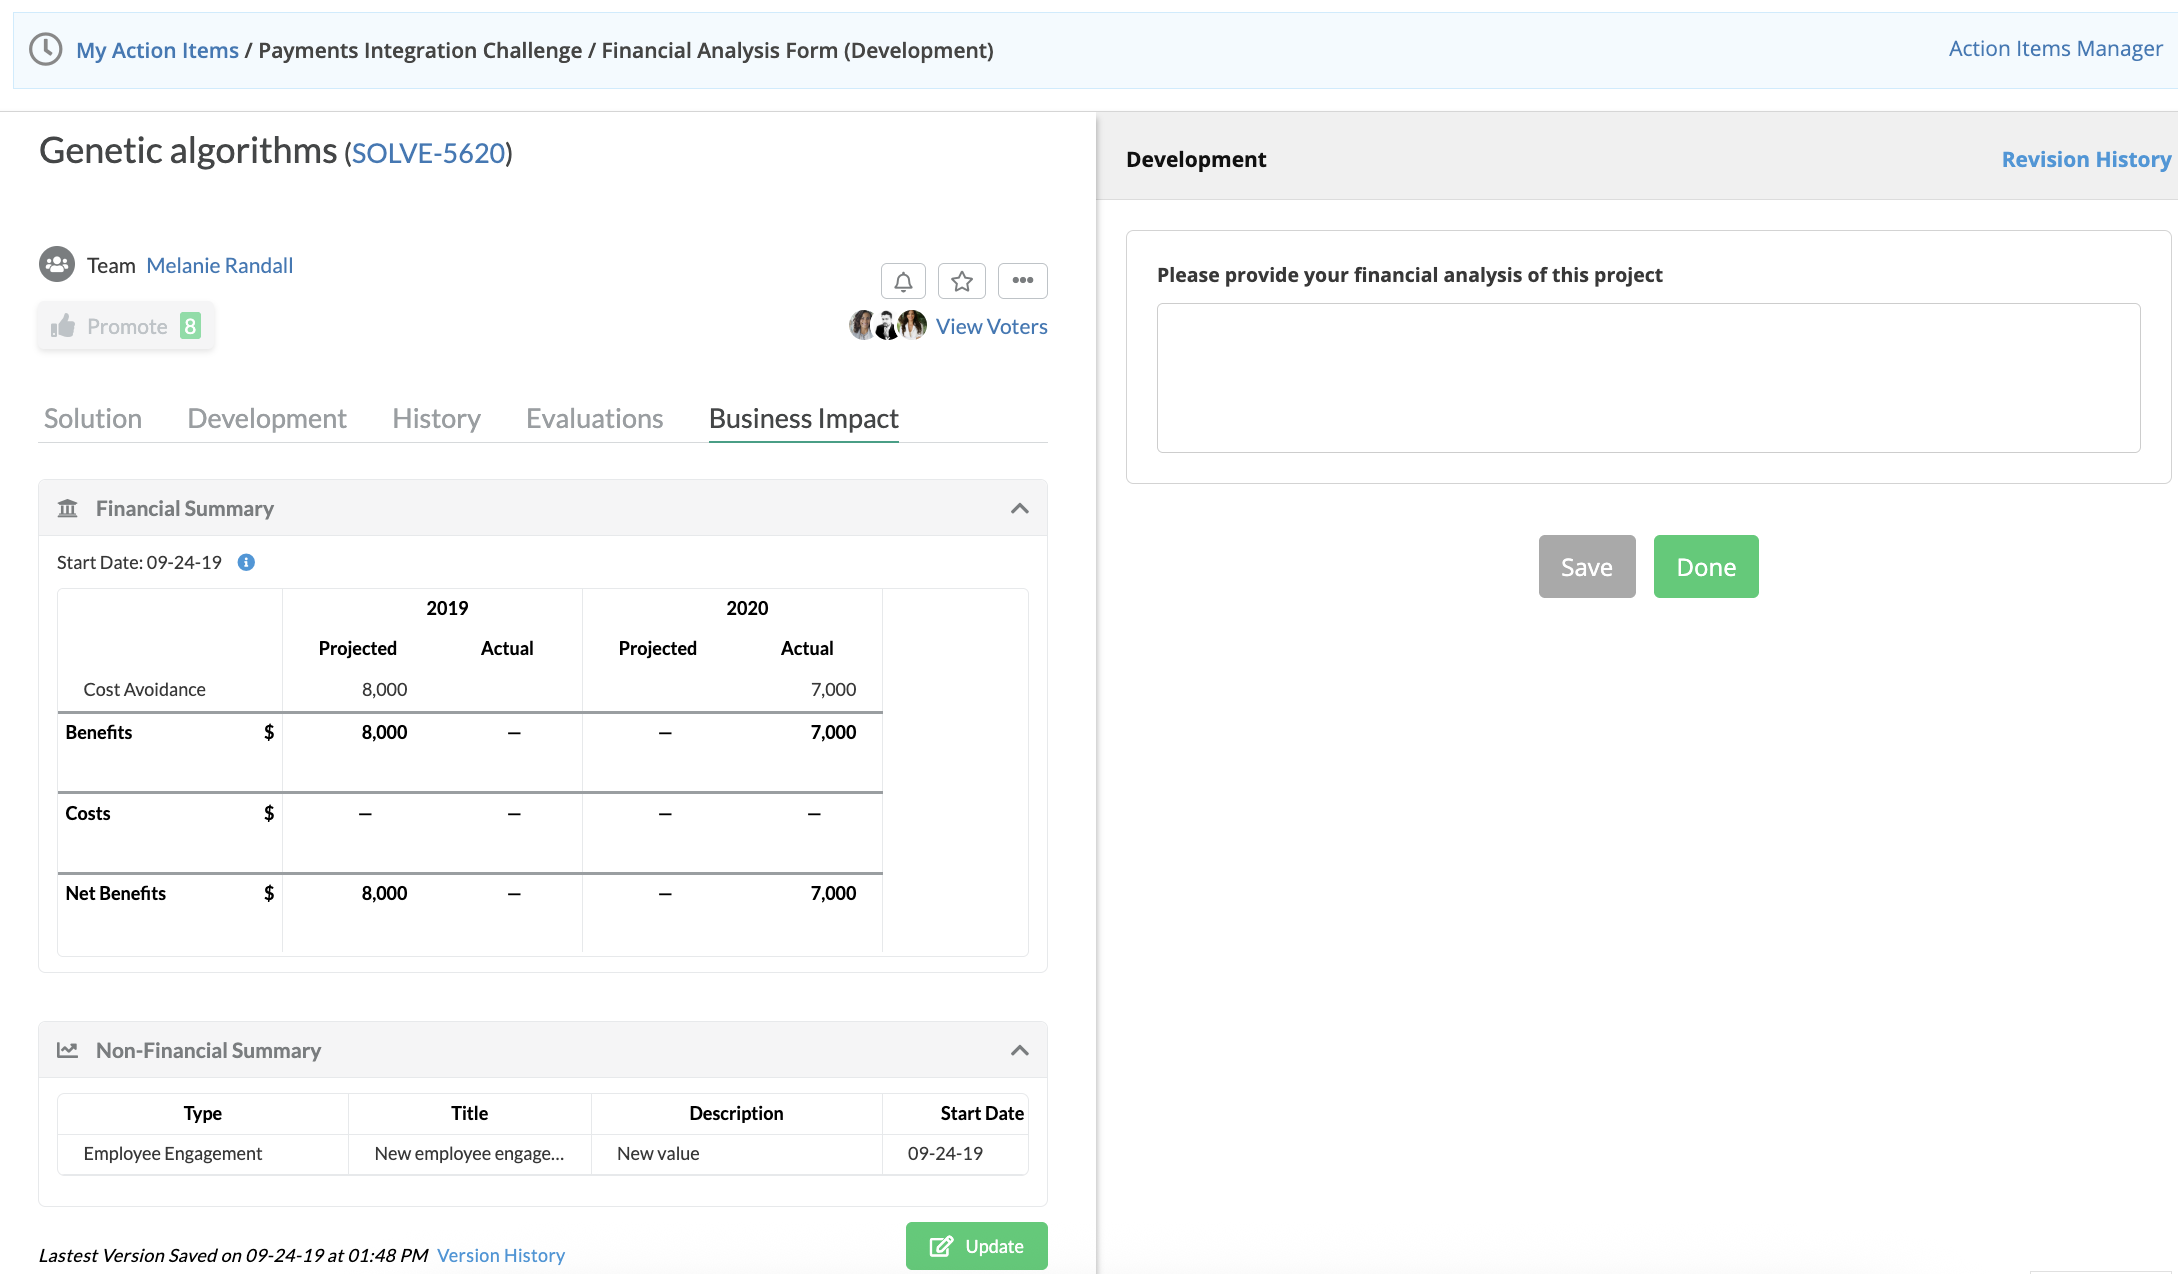
Task: Click the notification bell icon
Action: (903, 281)
